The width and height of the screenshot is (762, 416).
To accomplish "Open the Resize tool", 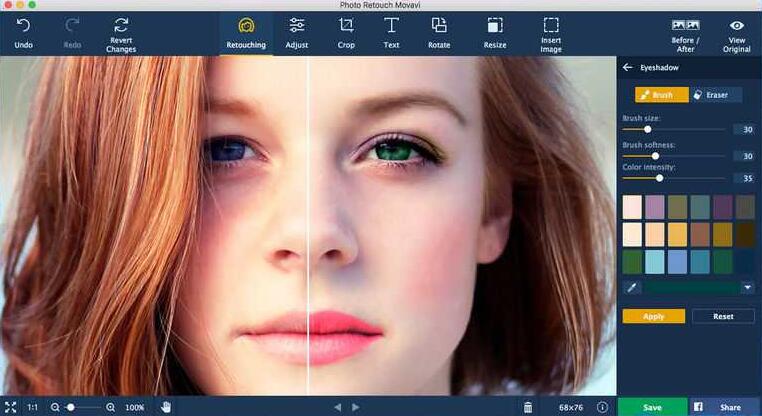I will [x=495, y=34].
